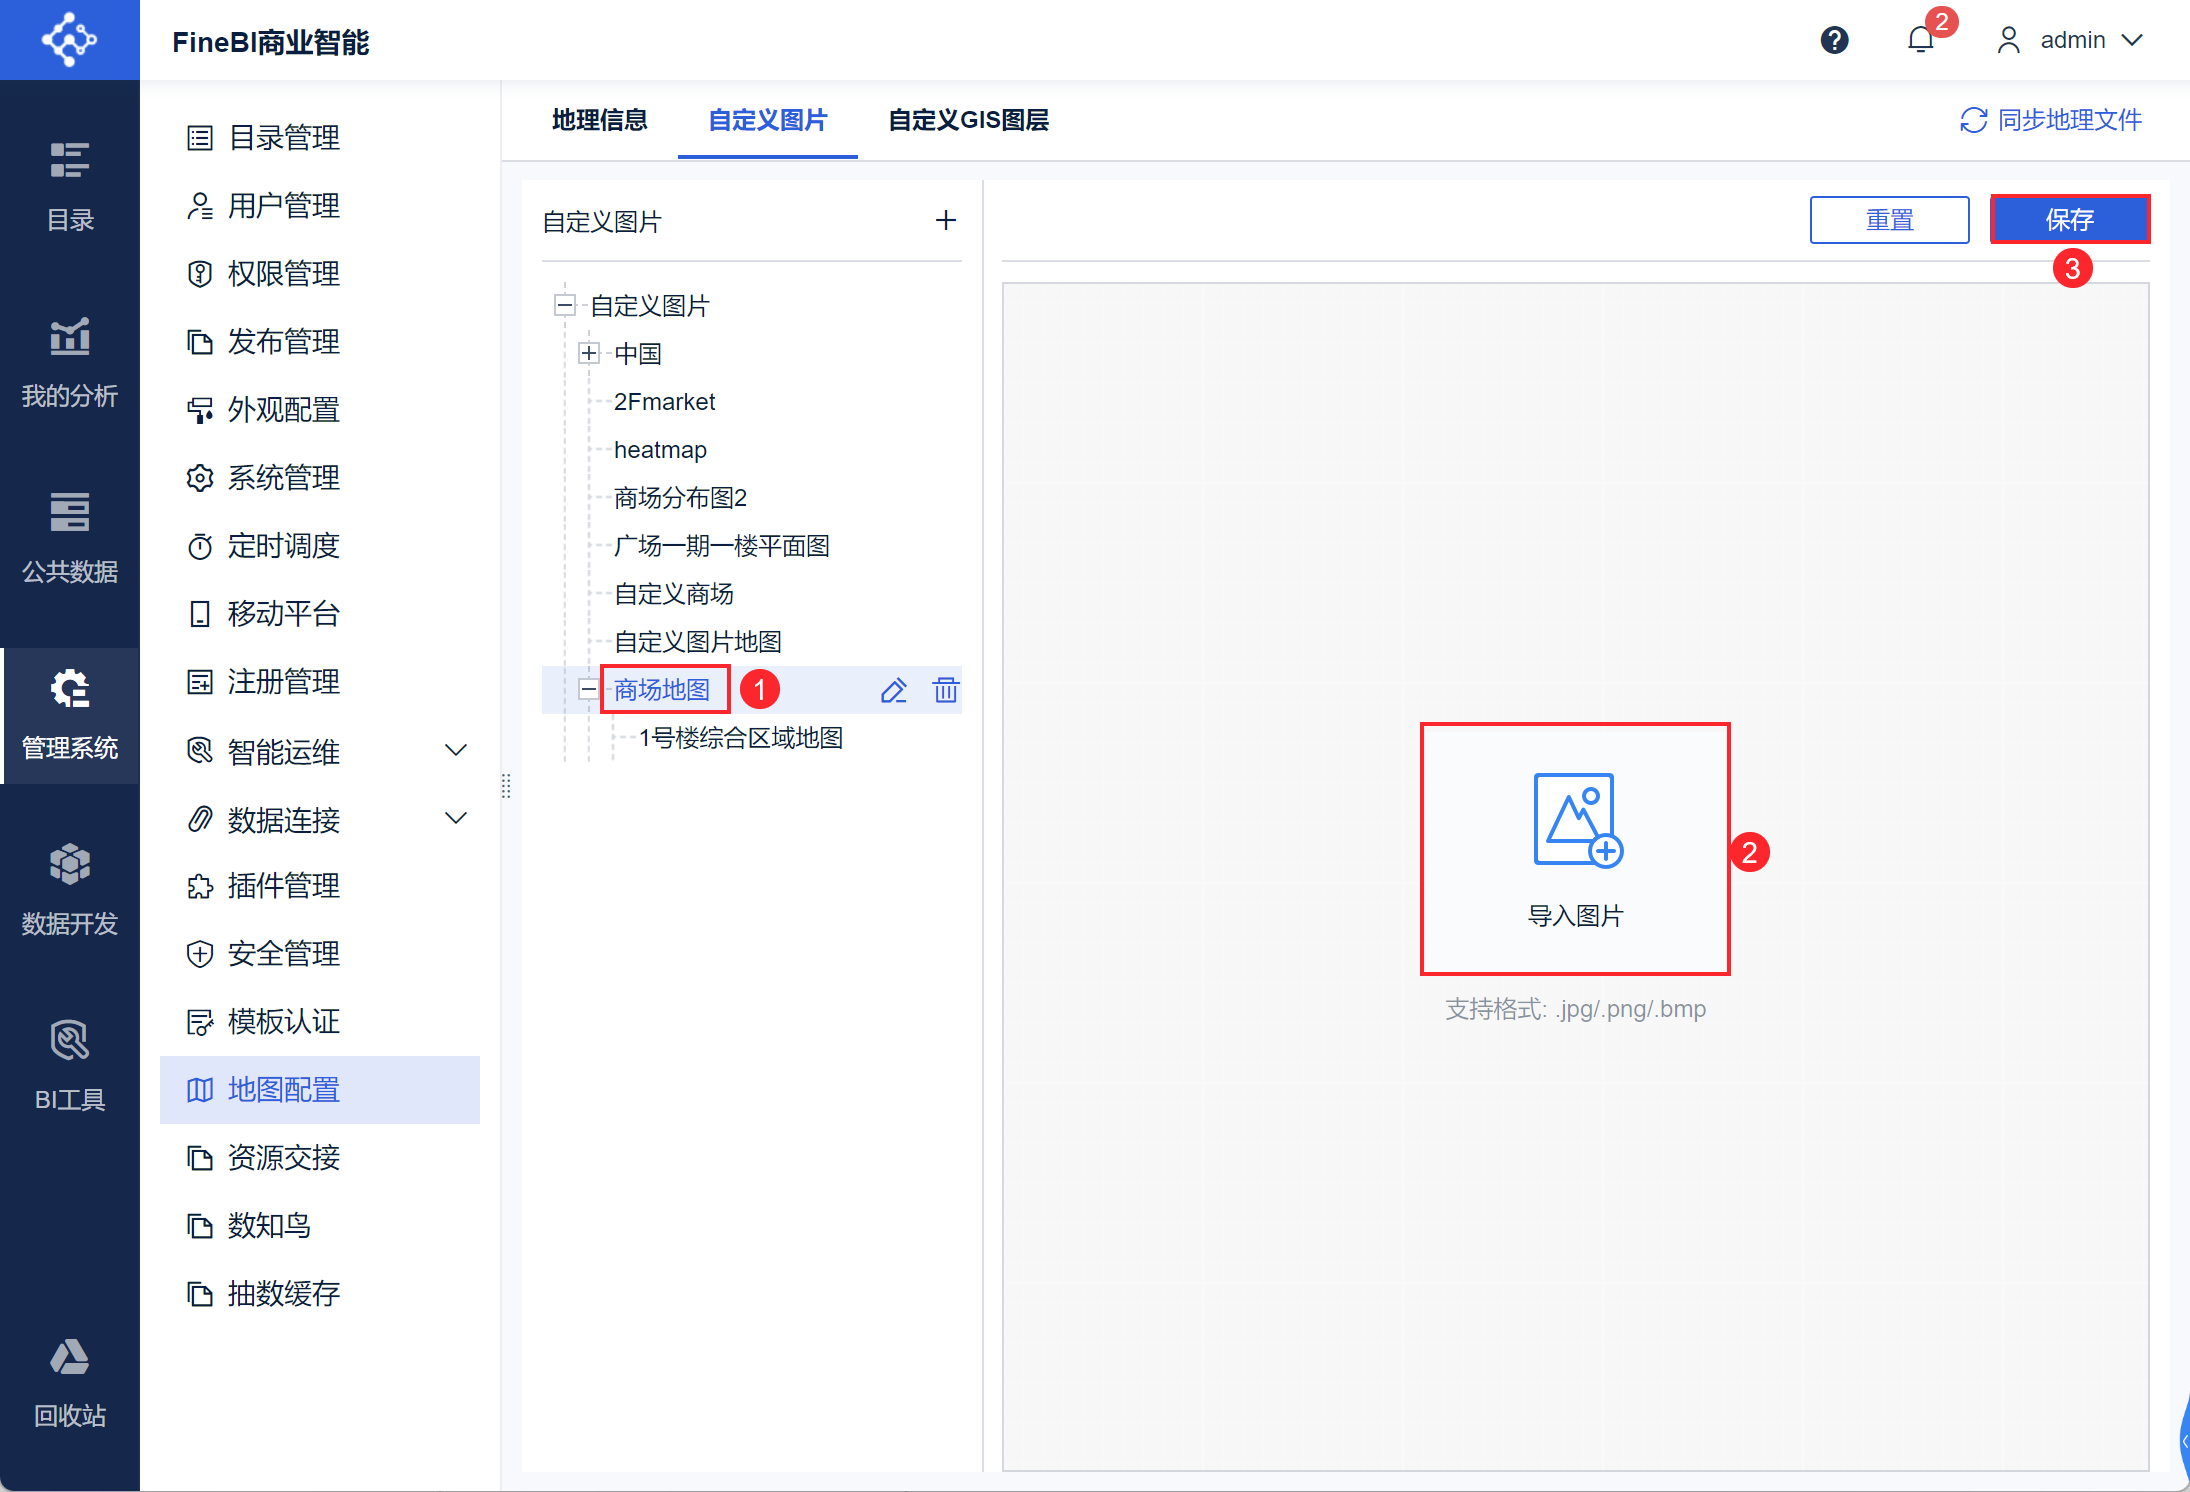This screenshot has width=2190, height=1492.
Task: Expand the 智能运维 submenu chevron
Action: pos(456,750)
